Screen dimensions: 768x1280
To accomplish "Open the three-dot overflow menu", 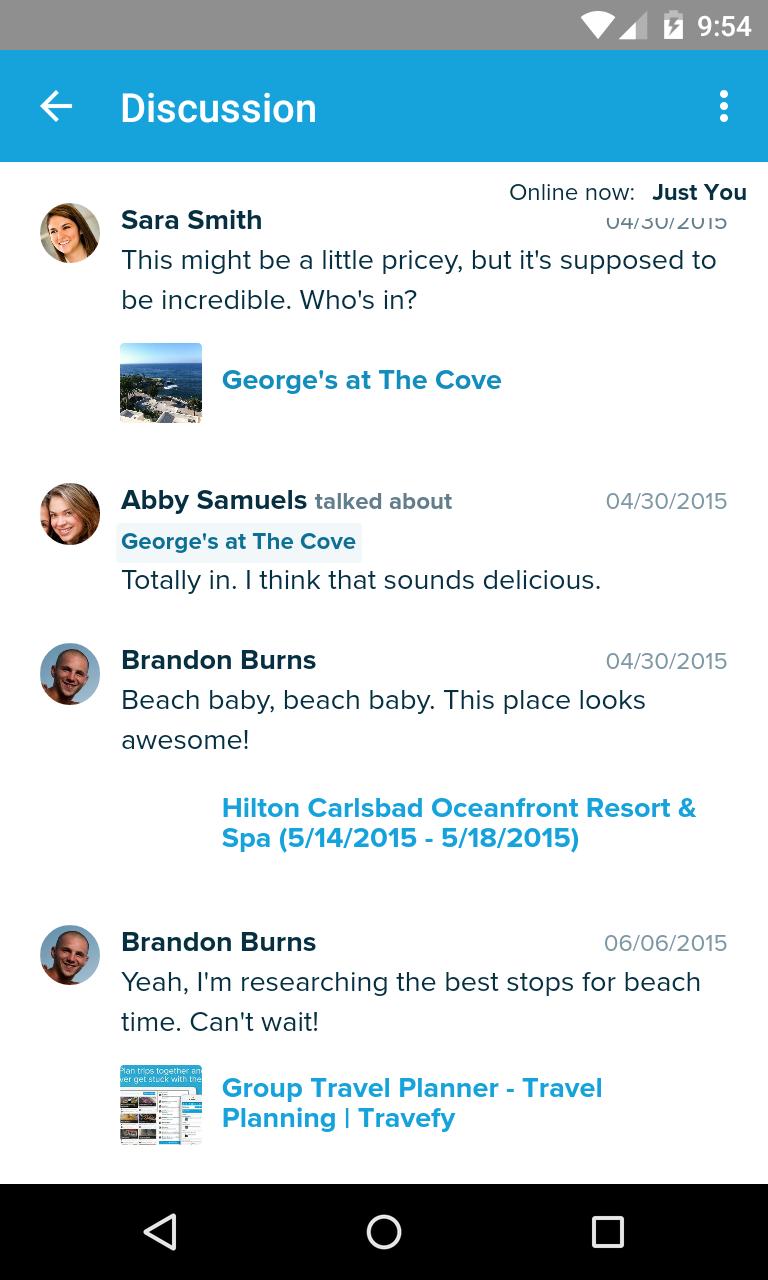I will point(723,106).
